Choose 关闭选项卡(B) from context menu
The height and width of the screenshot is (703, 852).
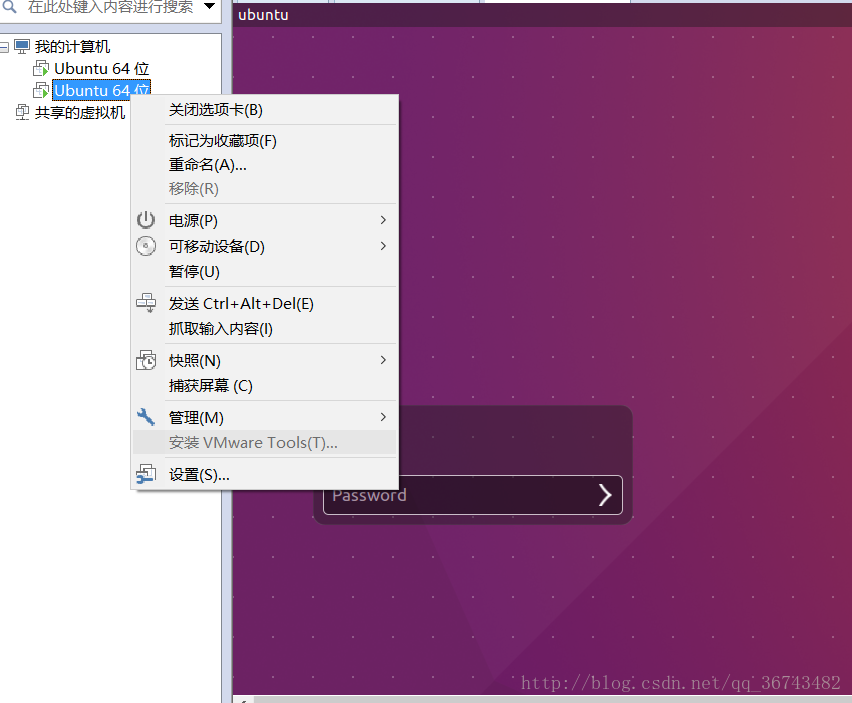(x=216, y=110)
